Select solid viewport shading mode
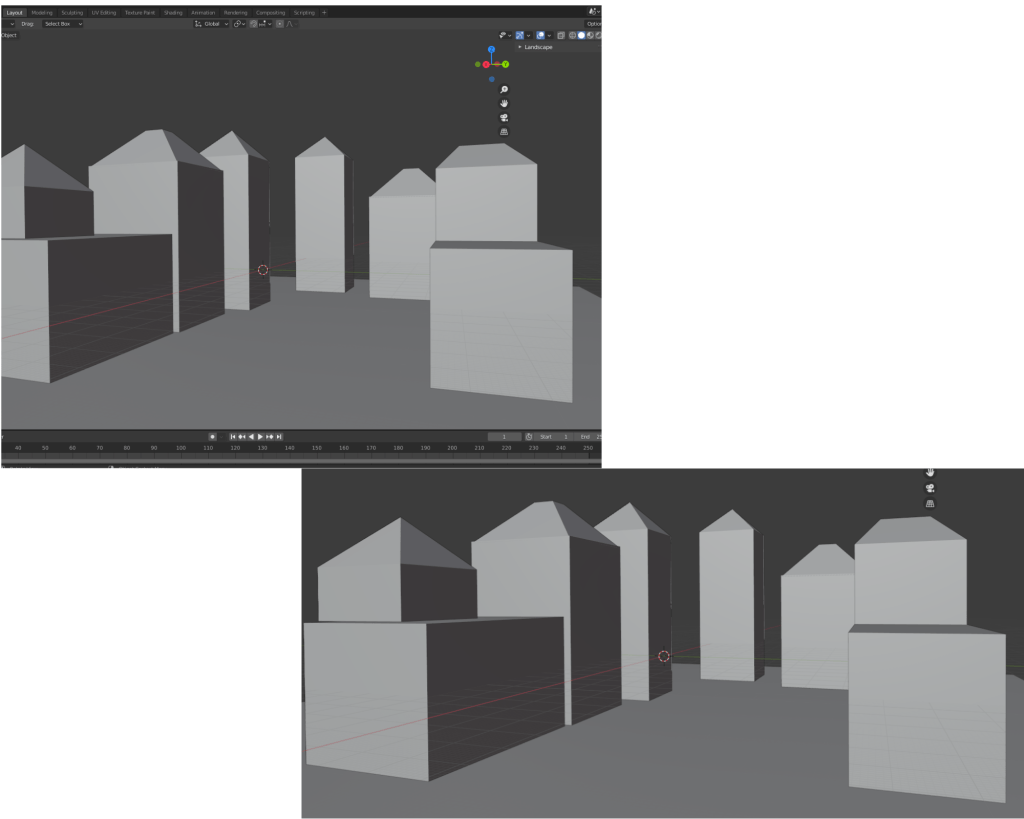Image resolution: width=1024 pixels, height=819 pixels. pos(581,35)
